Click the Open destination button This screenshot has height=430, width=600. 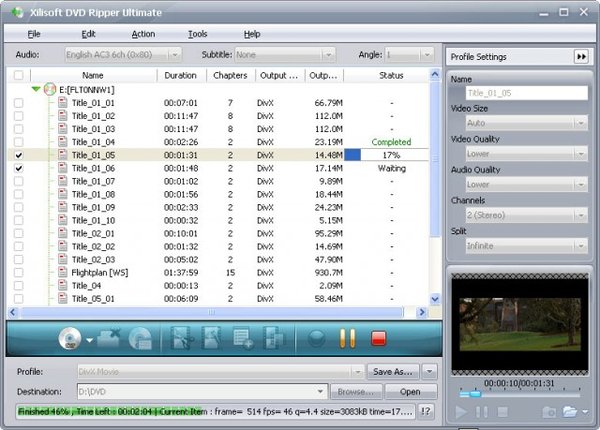410,391
